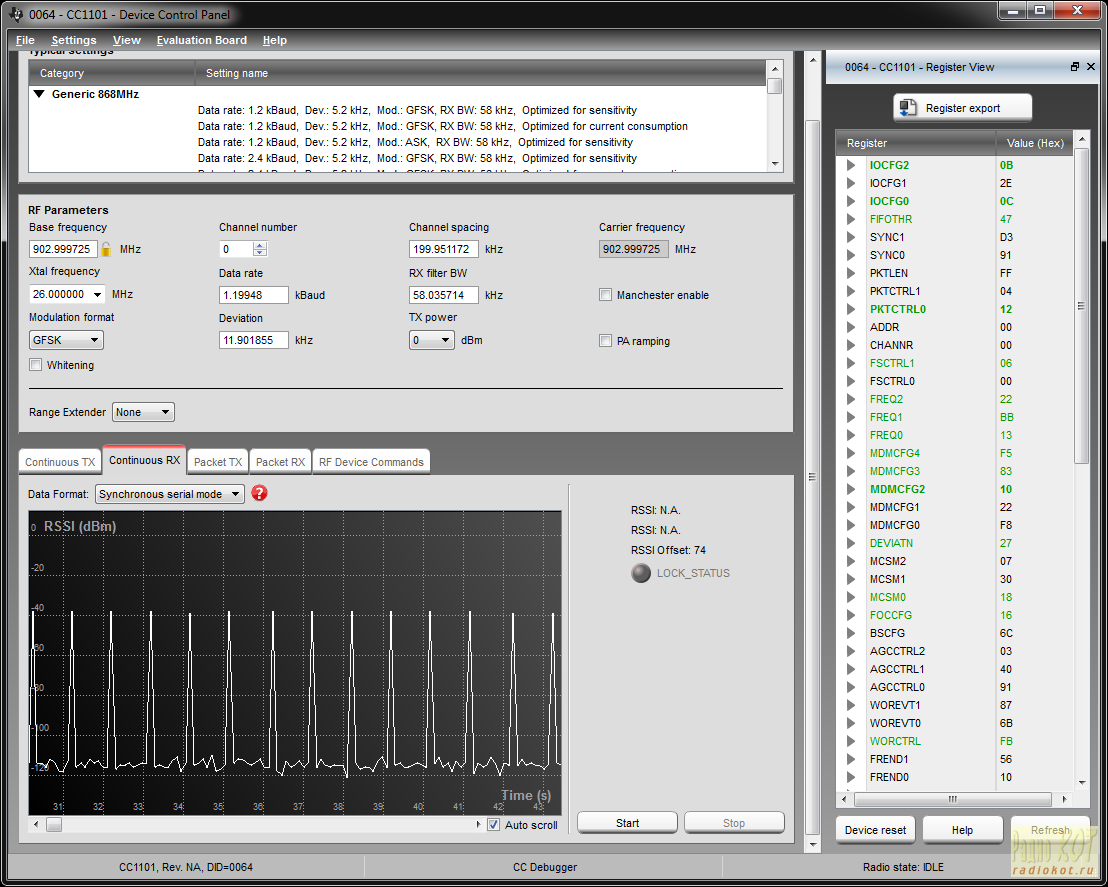
Task: Click the Help button below registers
Action: coord(962,830)
